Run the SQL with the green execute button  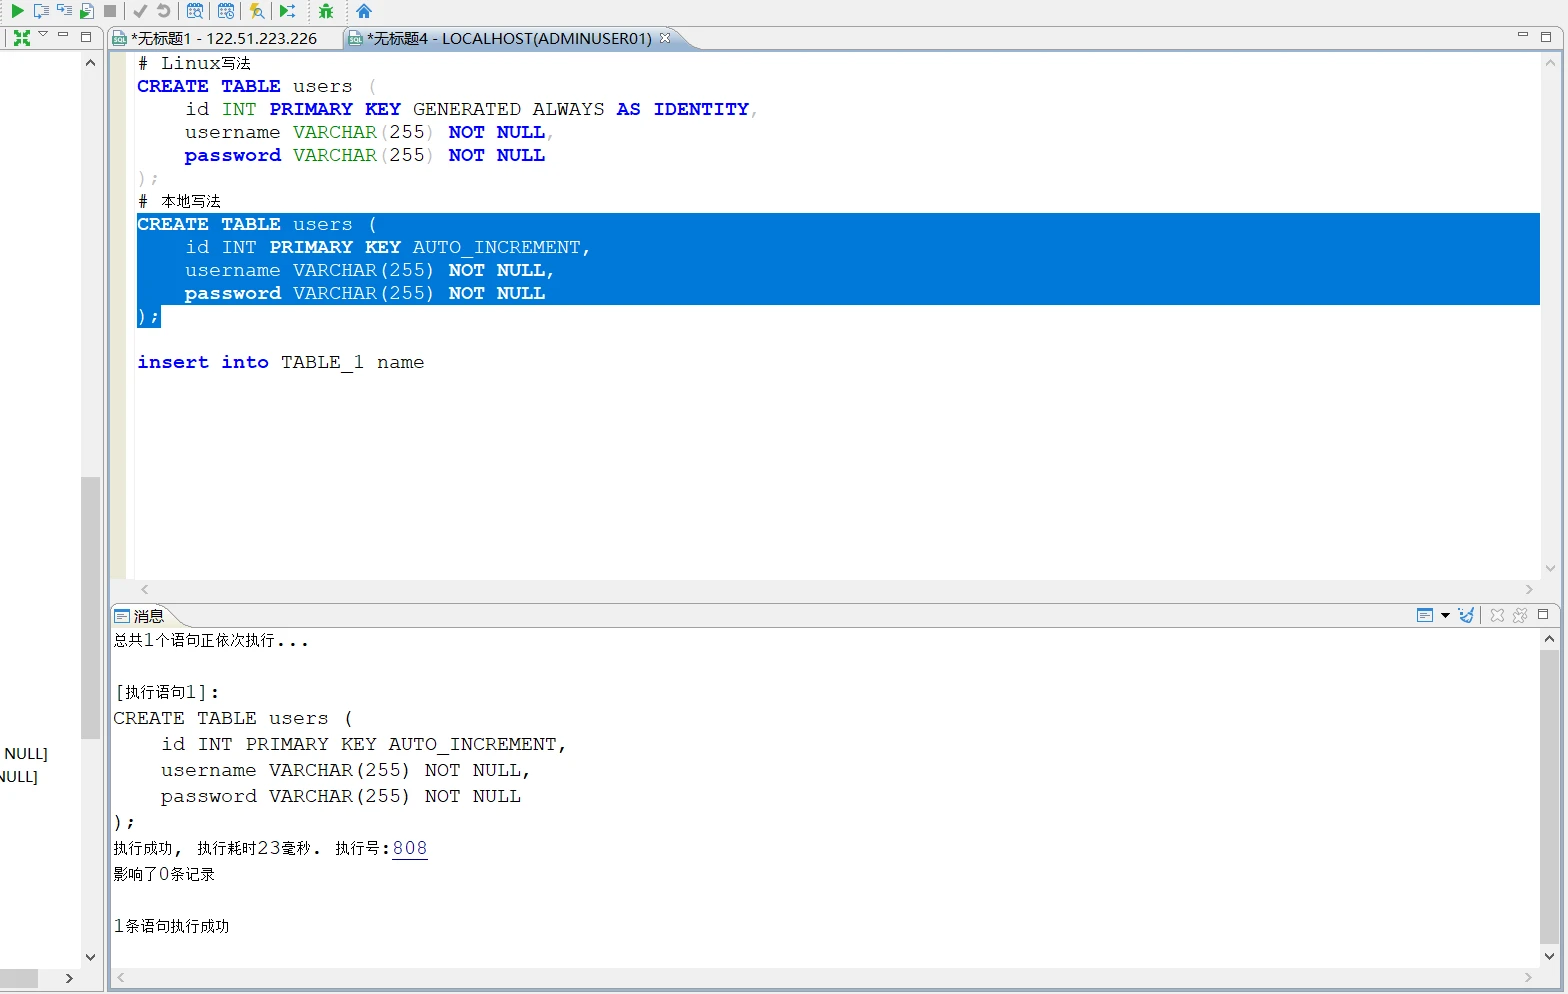pyautogui.click(x=17, y=11)
